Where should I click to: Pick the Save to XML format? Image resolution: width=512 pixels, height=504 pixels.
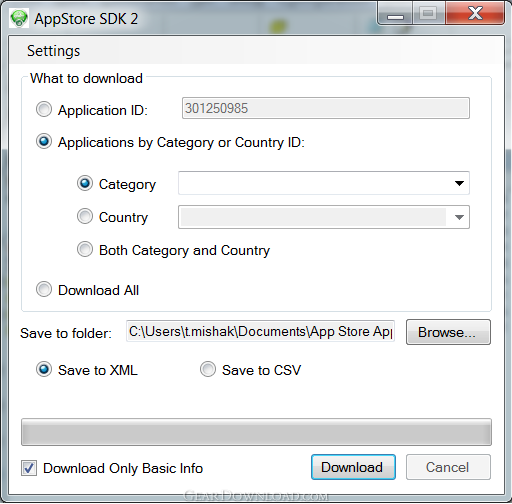(x=44, y=369)
